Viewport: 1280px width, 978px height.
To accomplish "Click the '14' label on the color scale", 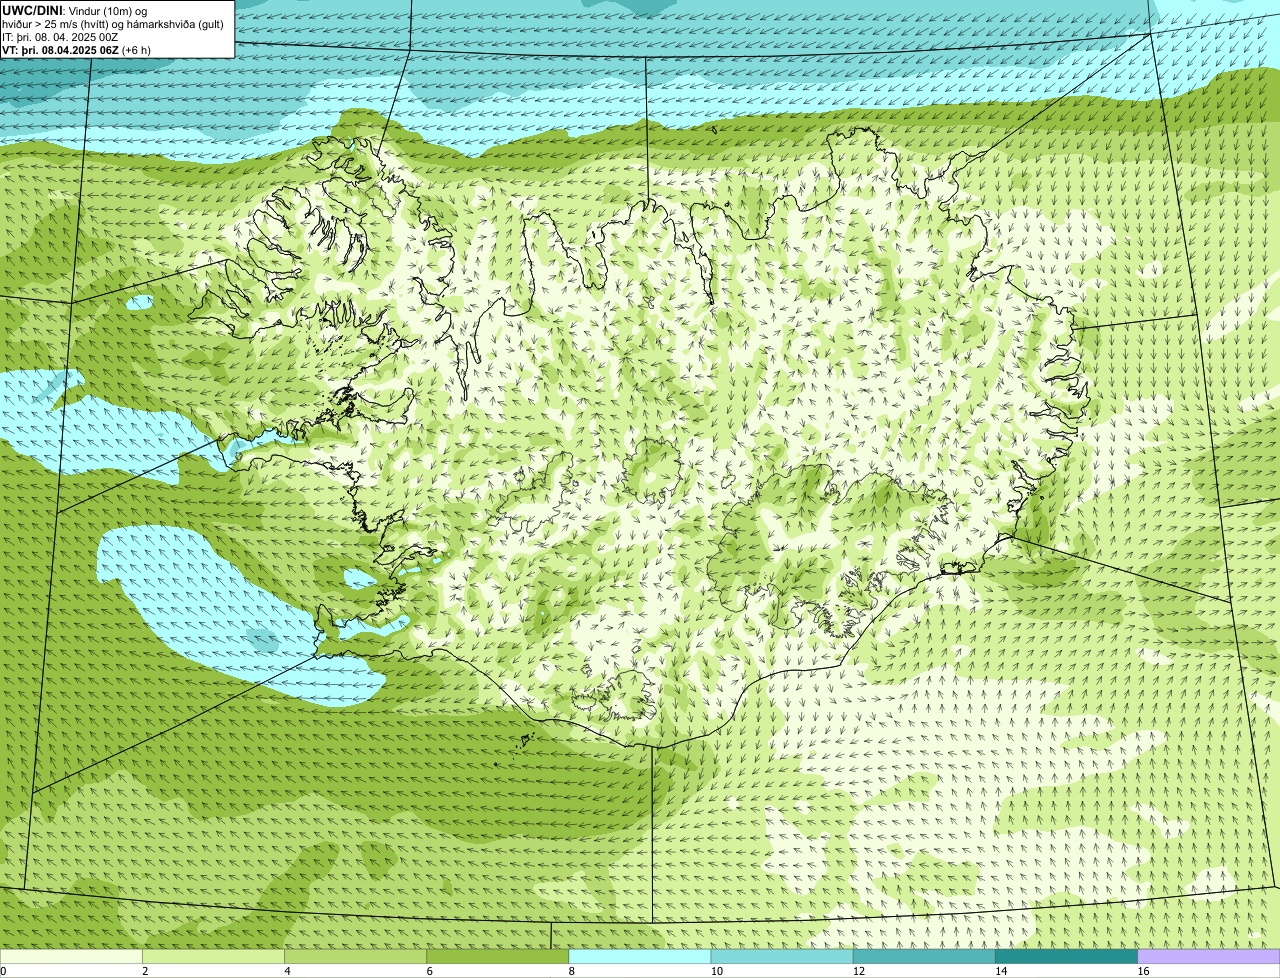I will click(1001, 971).
